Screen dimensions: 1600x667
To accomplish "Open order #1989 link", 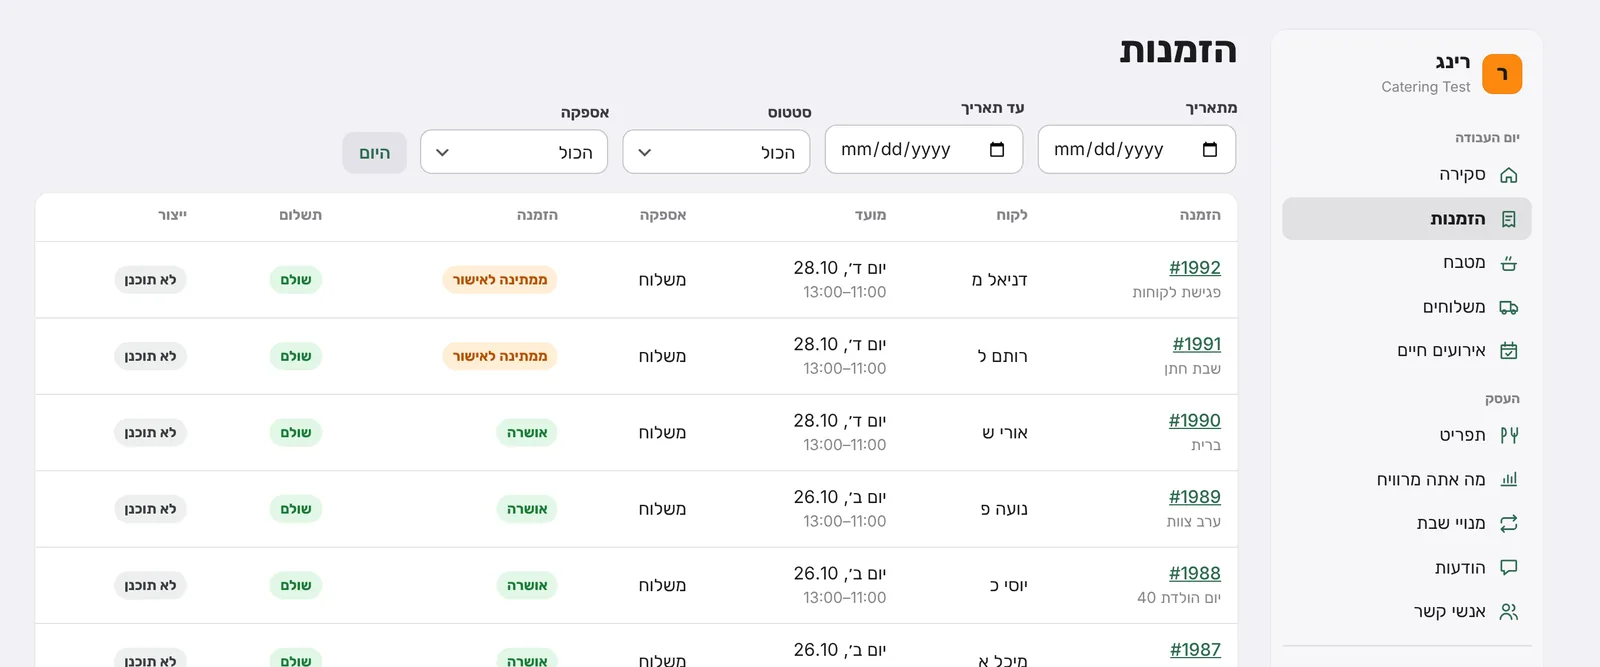I will click(1195, 497).
